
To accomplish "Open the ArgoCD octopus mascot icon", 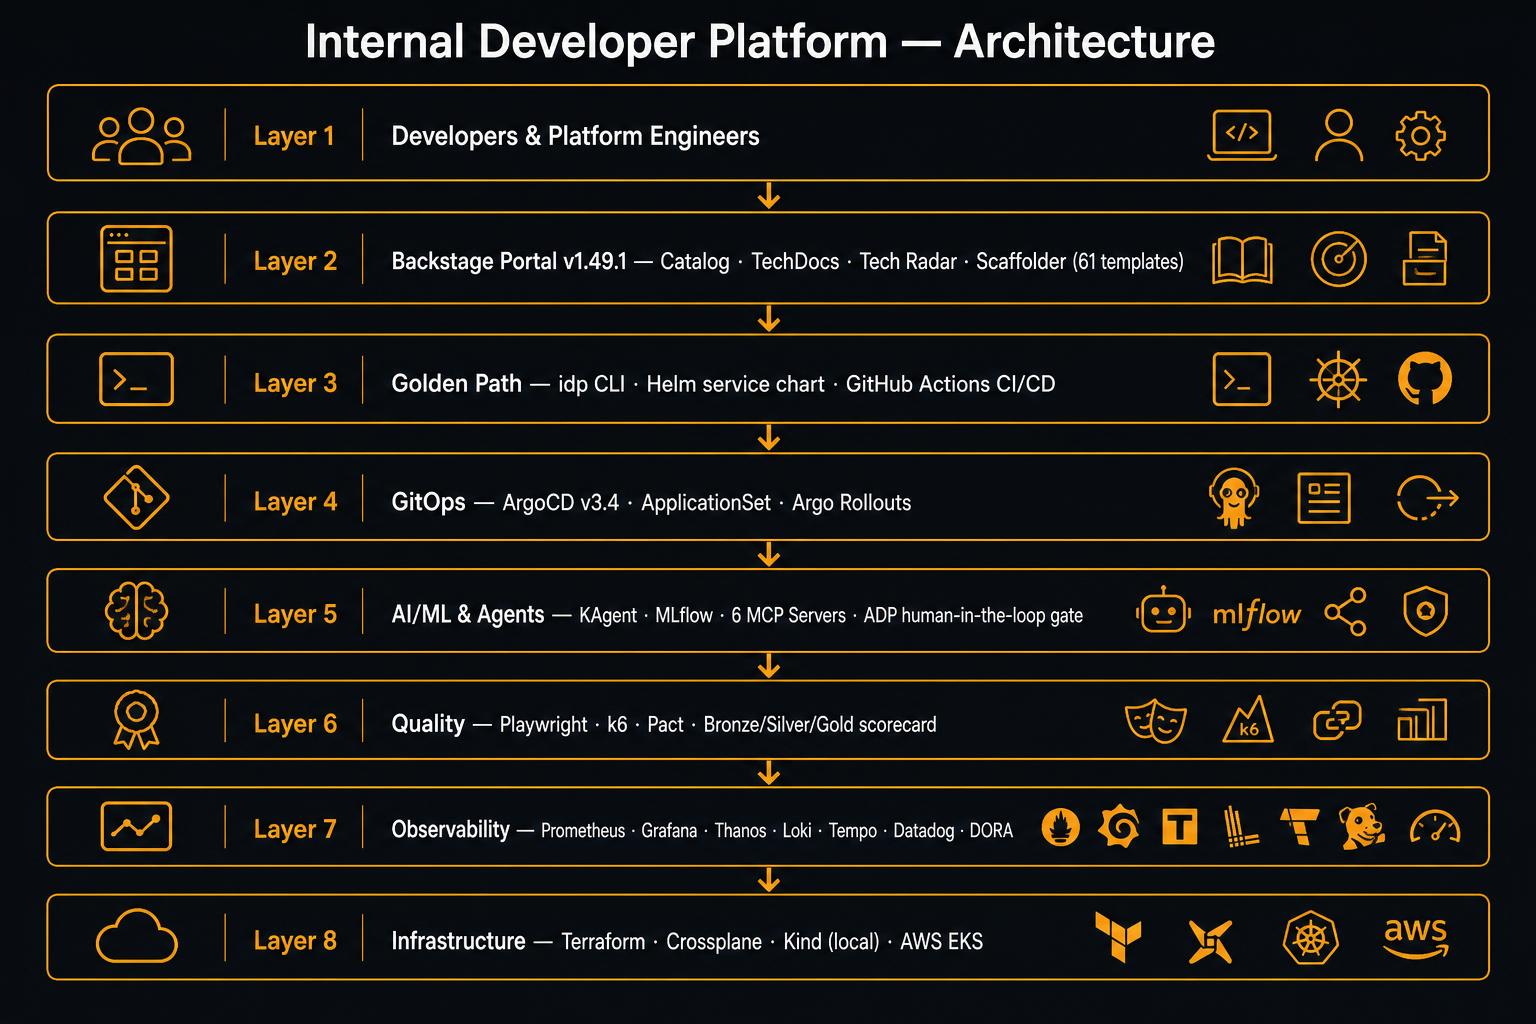I will [x=1233, y=498].
